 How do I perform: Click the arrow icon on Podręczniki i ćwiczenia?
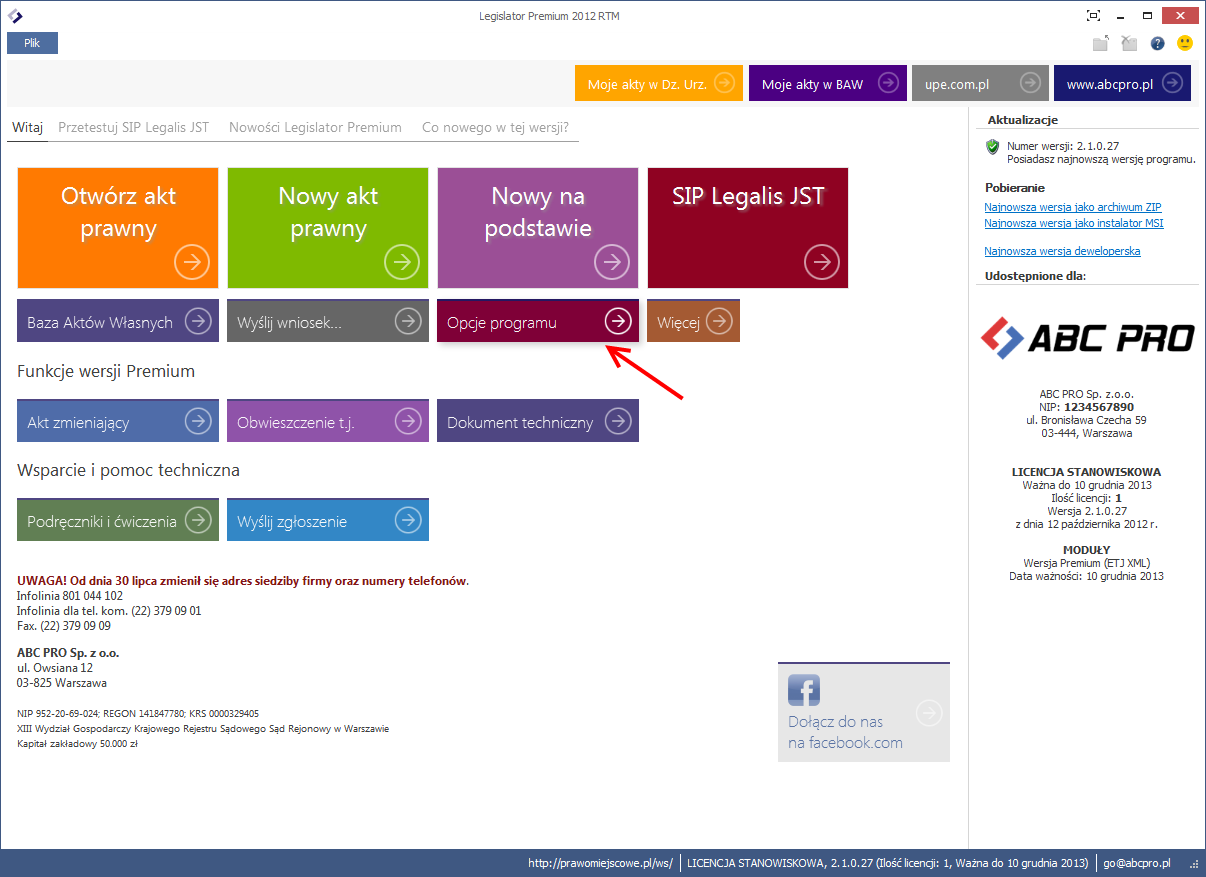(199, 520)
